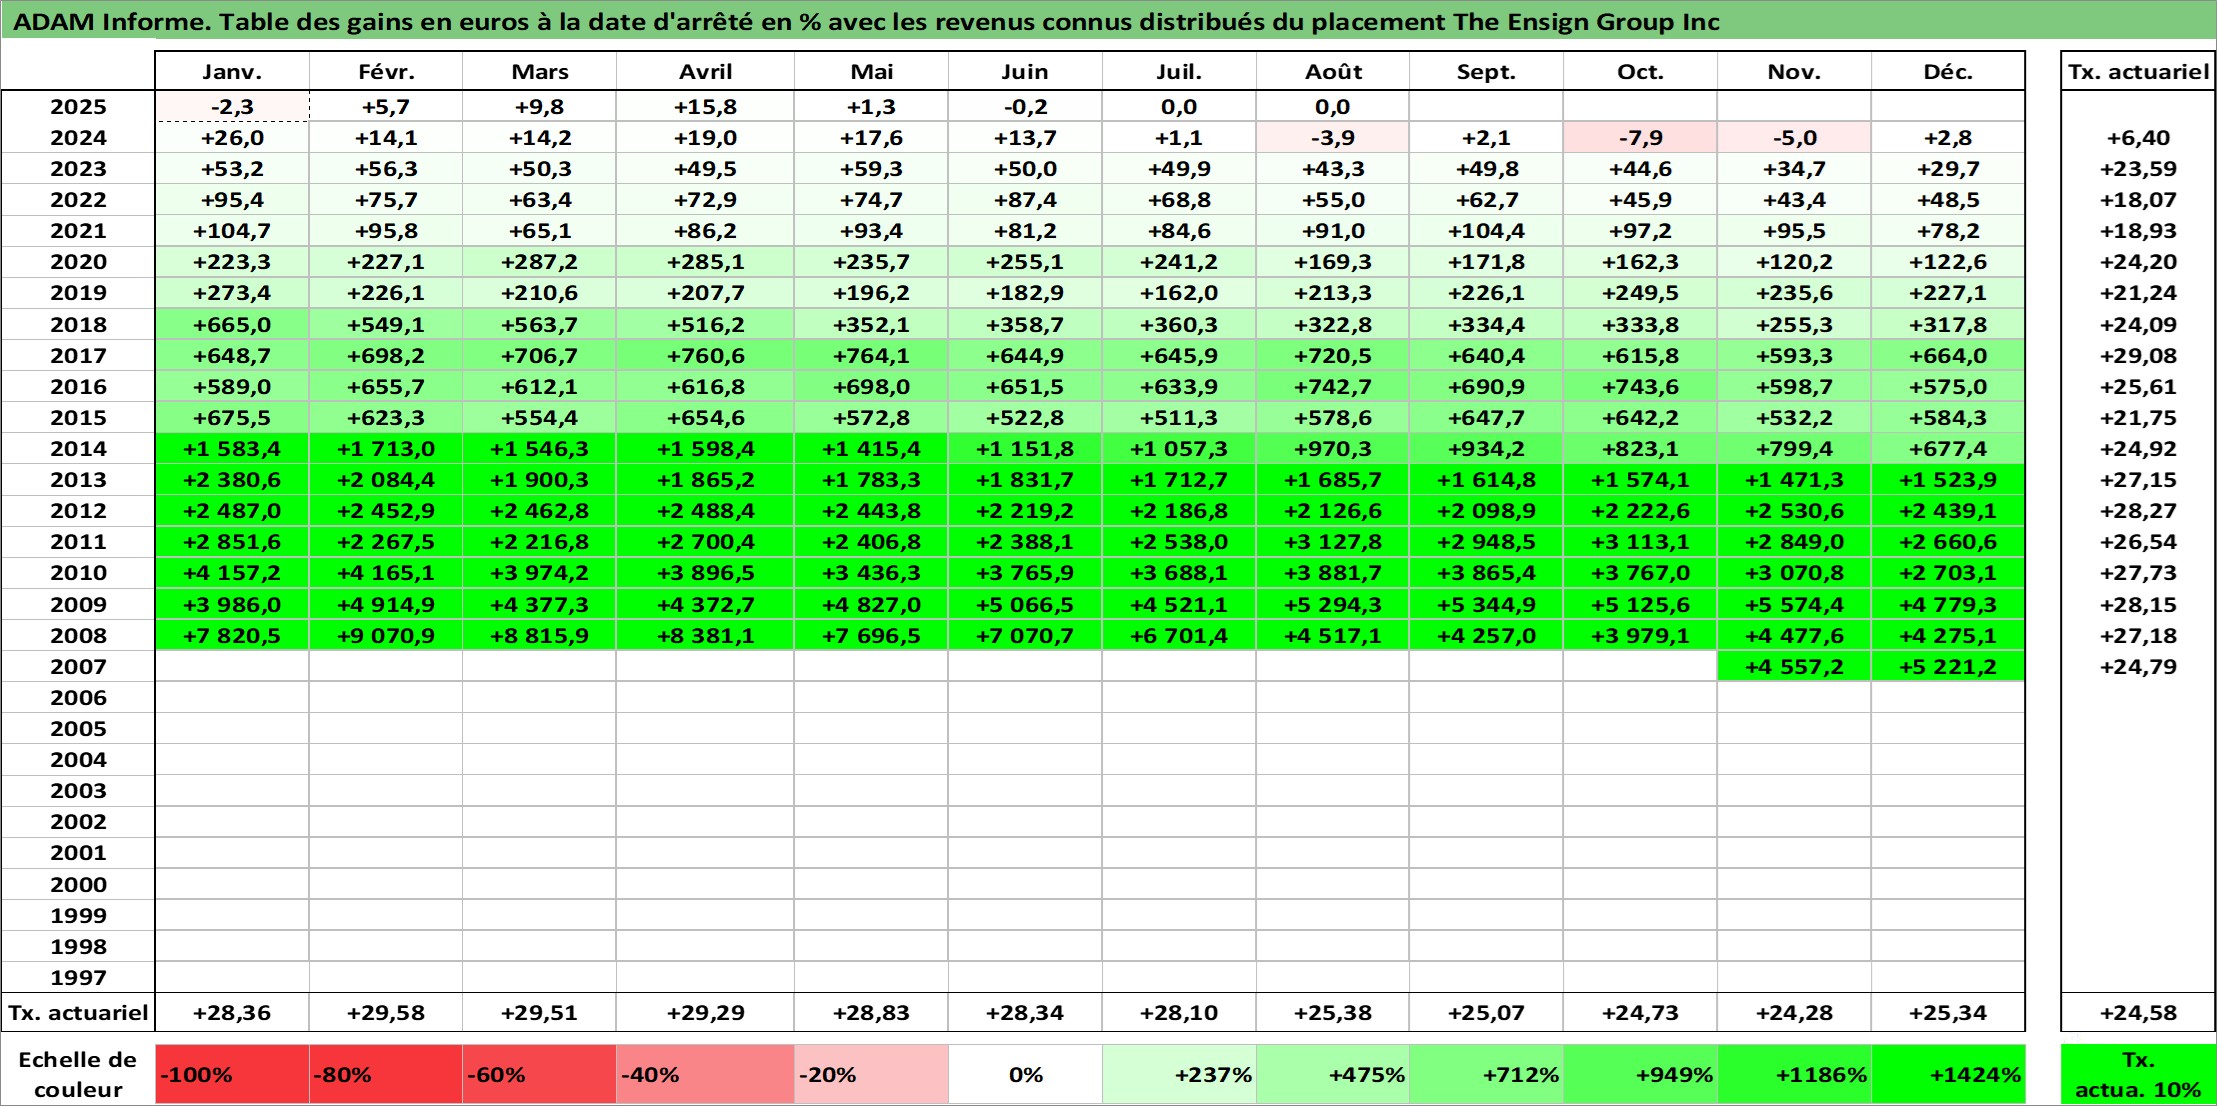This screenshot has width=2217, height=1106.
Task: Click the +675,5 cell in 2015
Action: (232, 418)
